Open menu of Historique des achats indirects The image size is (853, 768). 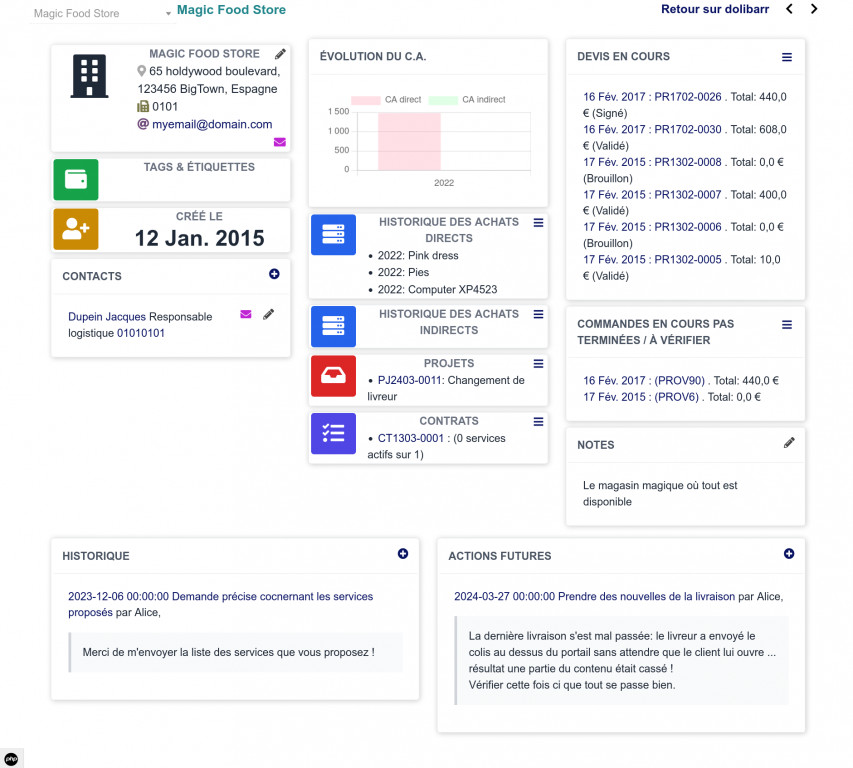point(538,314)
